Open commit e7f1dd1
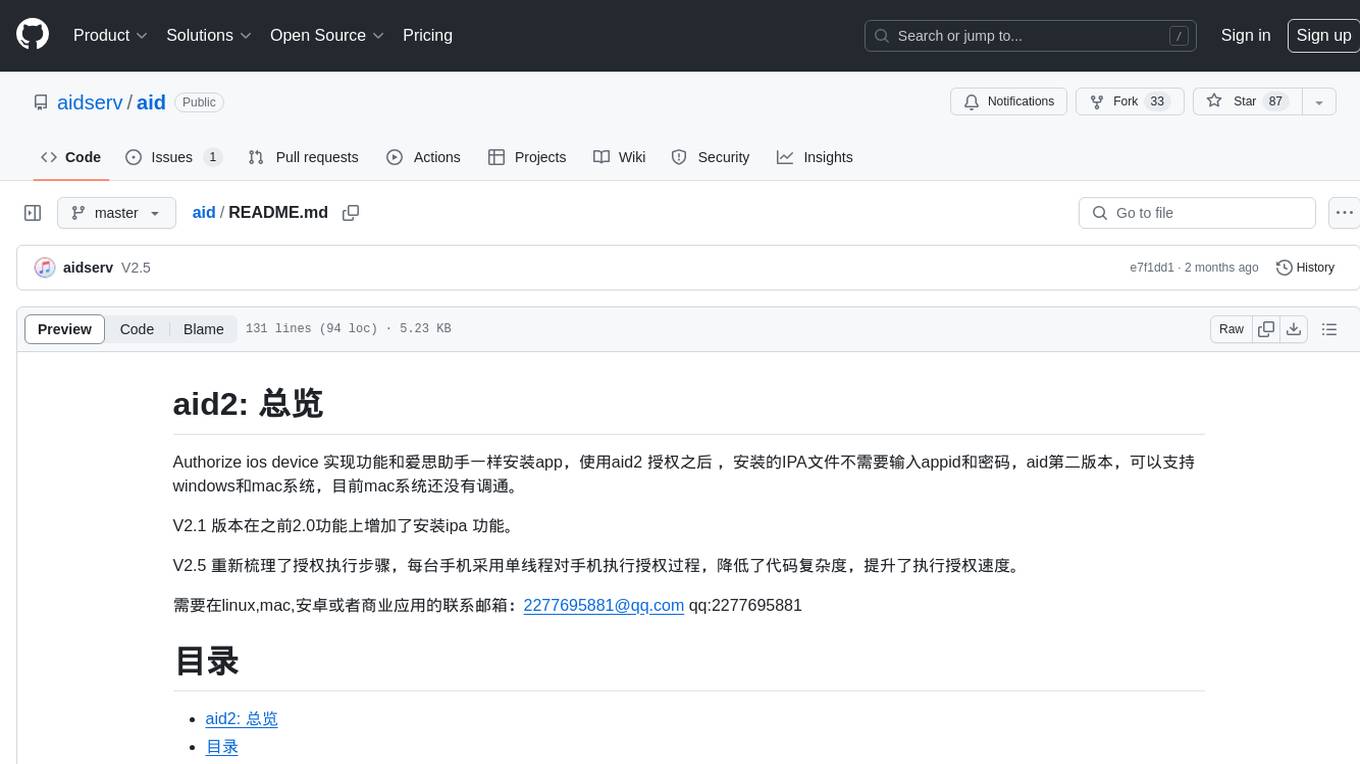The width and height of the screenshot is (1360, 764). coord(1152,268)
